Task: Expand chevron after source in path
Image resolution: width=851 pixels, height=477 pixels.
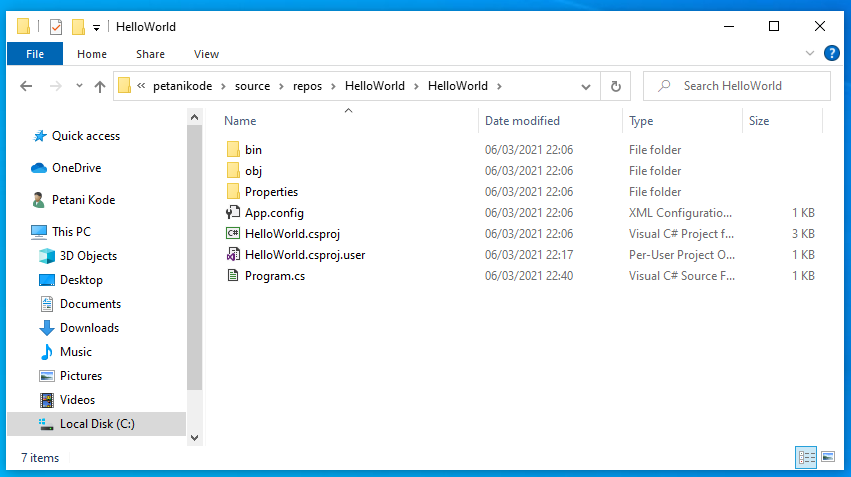Action: tap(281, 86)
